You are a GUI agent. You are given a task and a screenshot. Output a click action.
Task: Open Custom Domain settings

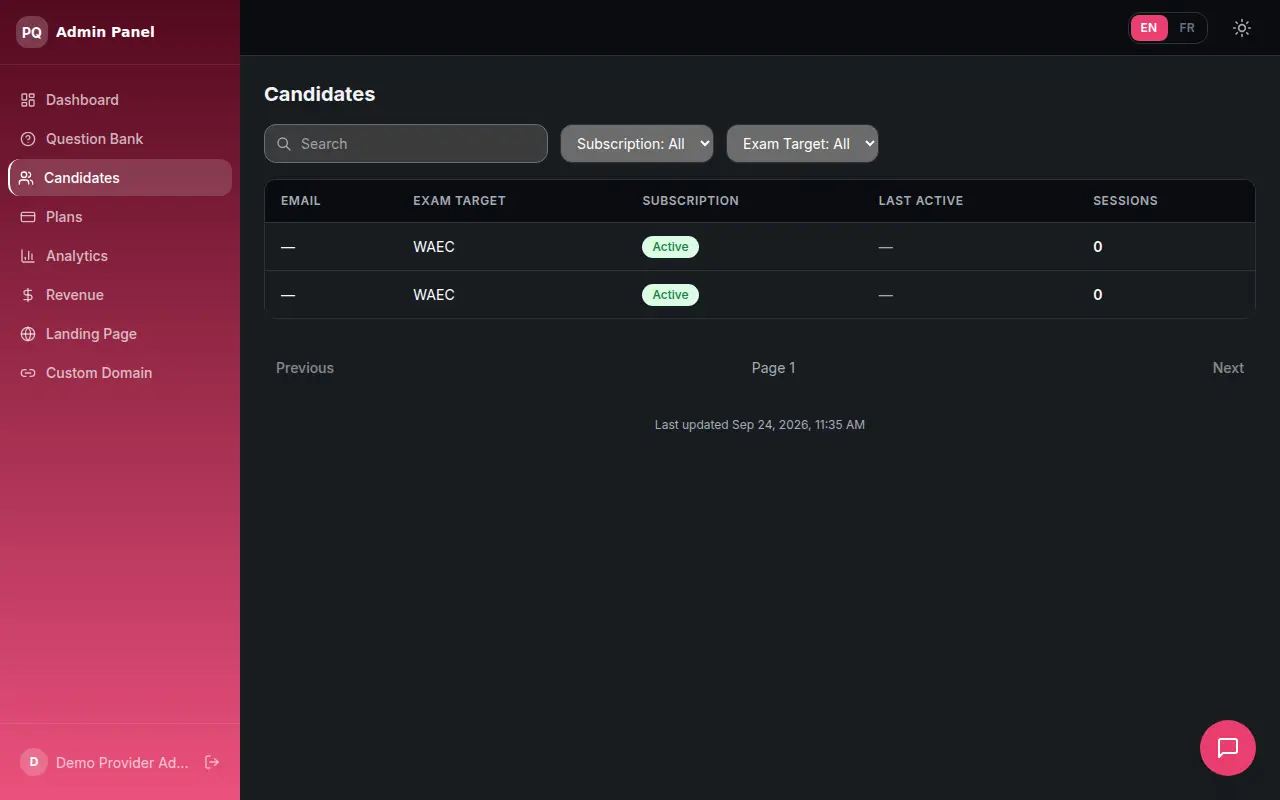[120, 373]
